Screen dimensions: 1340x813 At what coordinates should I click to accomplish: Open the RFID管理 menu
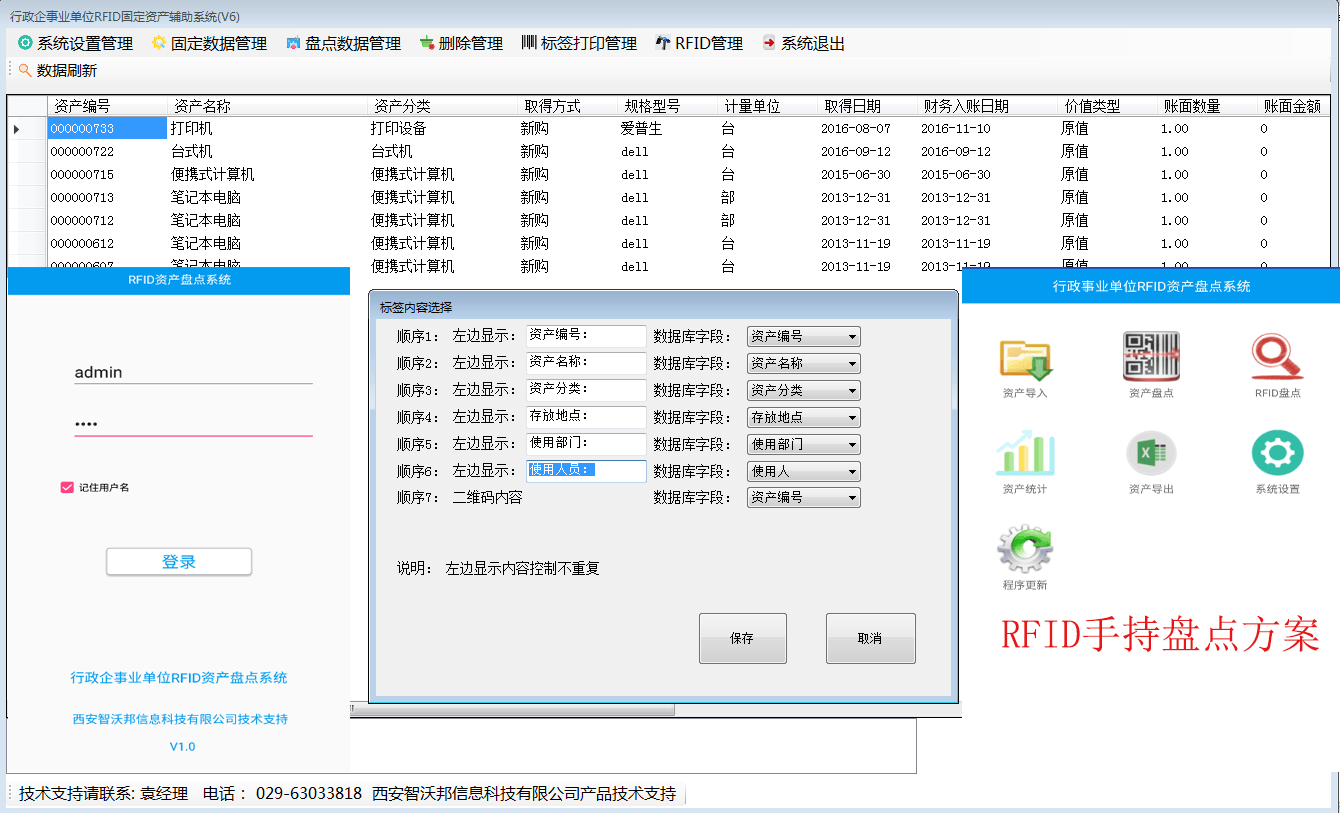pos(699,43)
